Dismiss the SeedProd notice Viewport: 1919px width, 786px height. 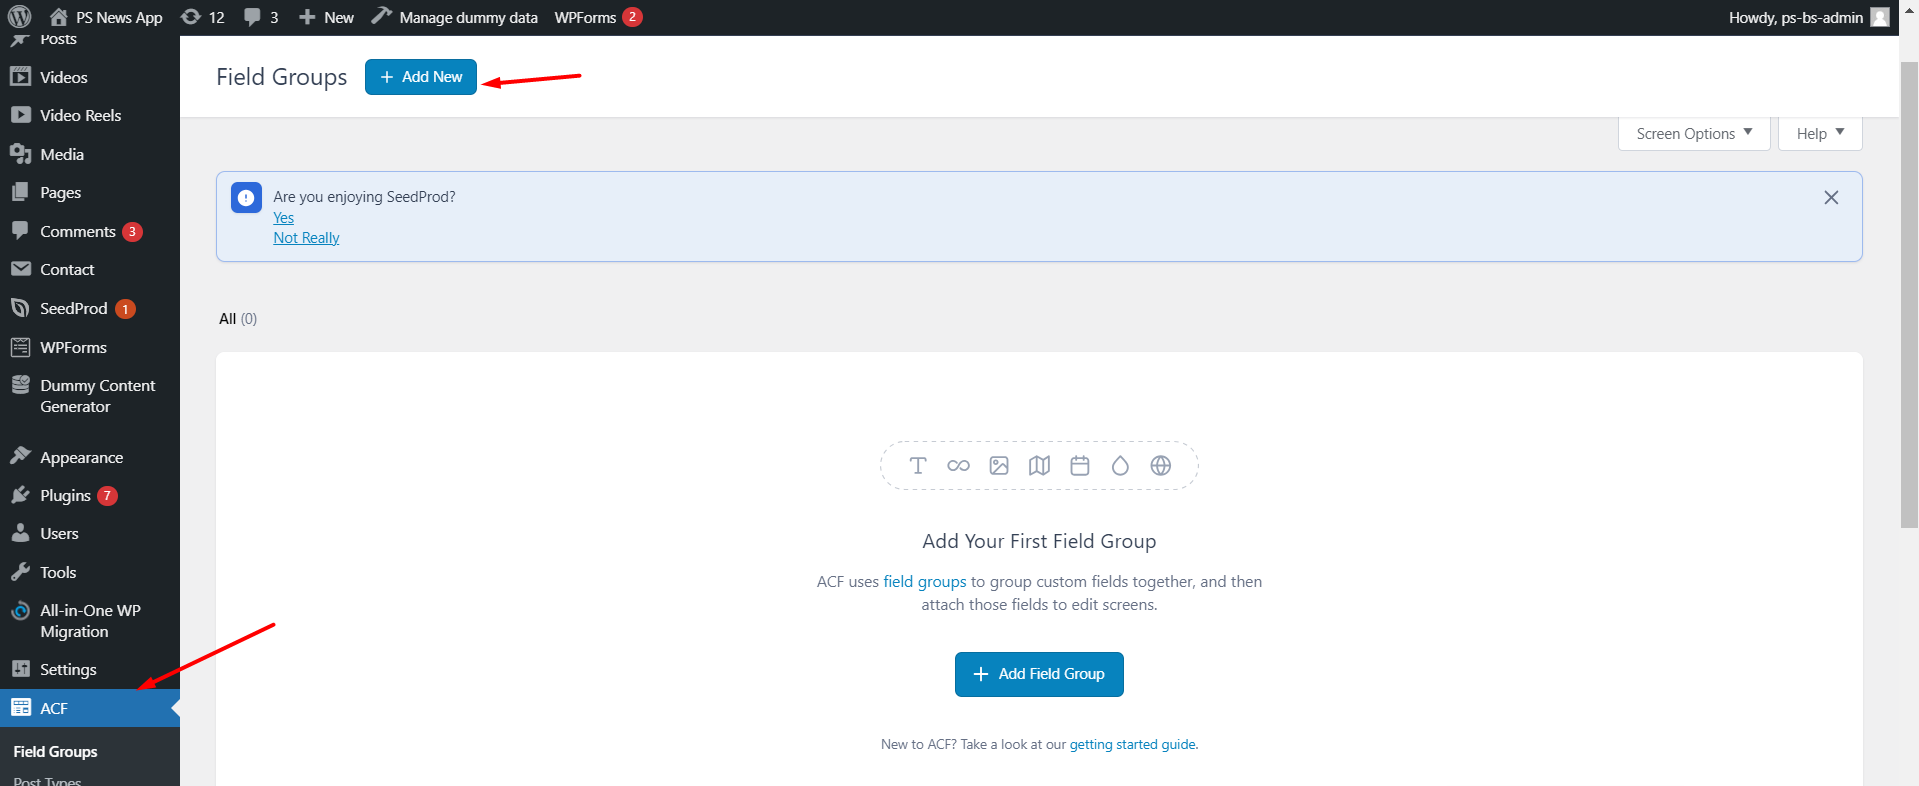pyautogui.click(x=1831, y=197)
